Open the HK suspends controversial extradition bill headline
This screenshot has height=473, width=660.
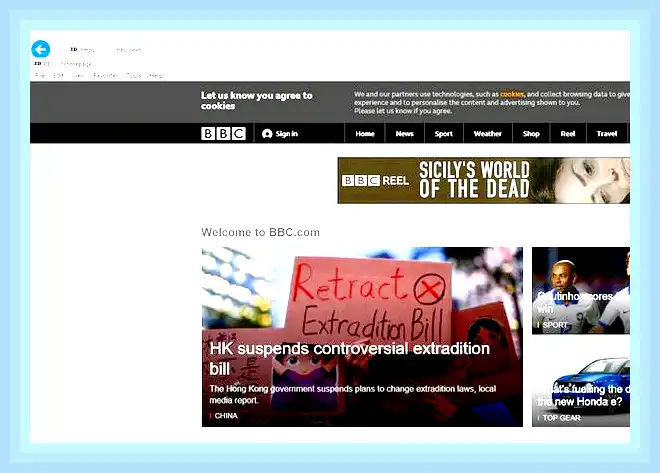(349, 359)
